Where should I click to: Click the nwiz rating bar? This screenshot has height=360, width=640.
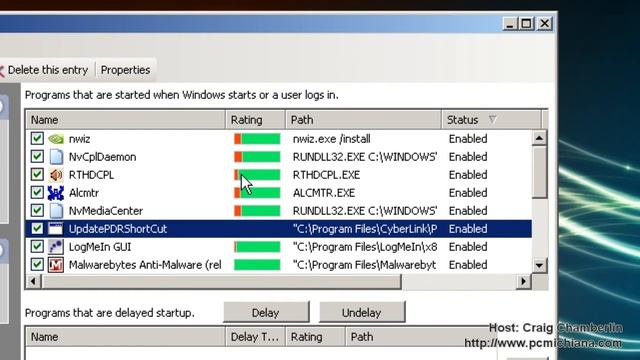[257, 139]
